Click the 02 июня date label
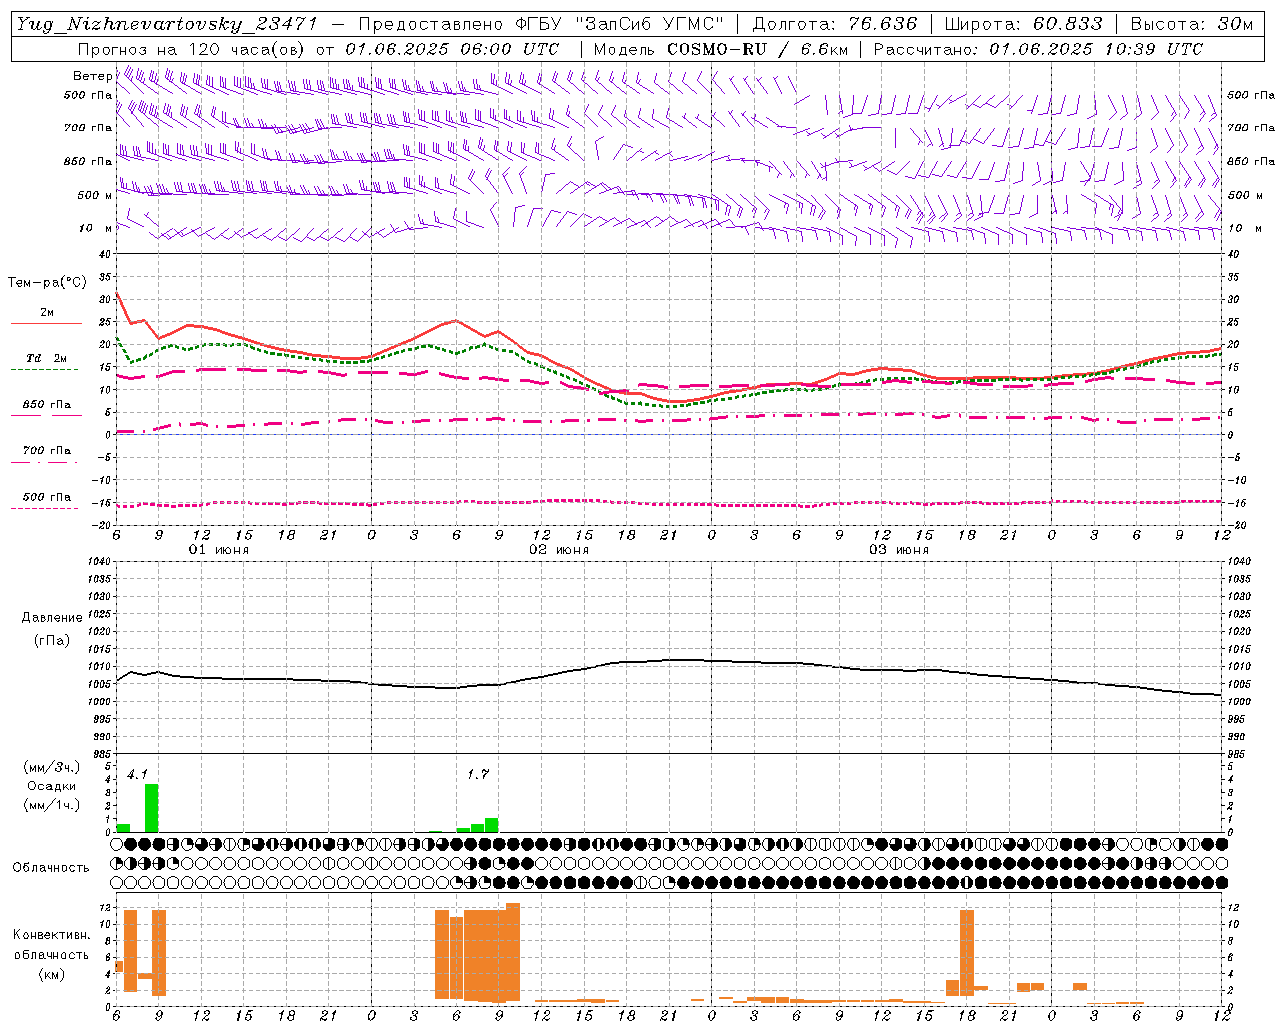1280x1024 pixels. [x=559, y=550]
